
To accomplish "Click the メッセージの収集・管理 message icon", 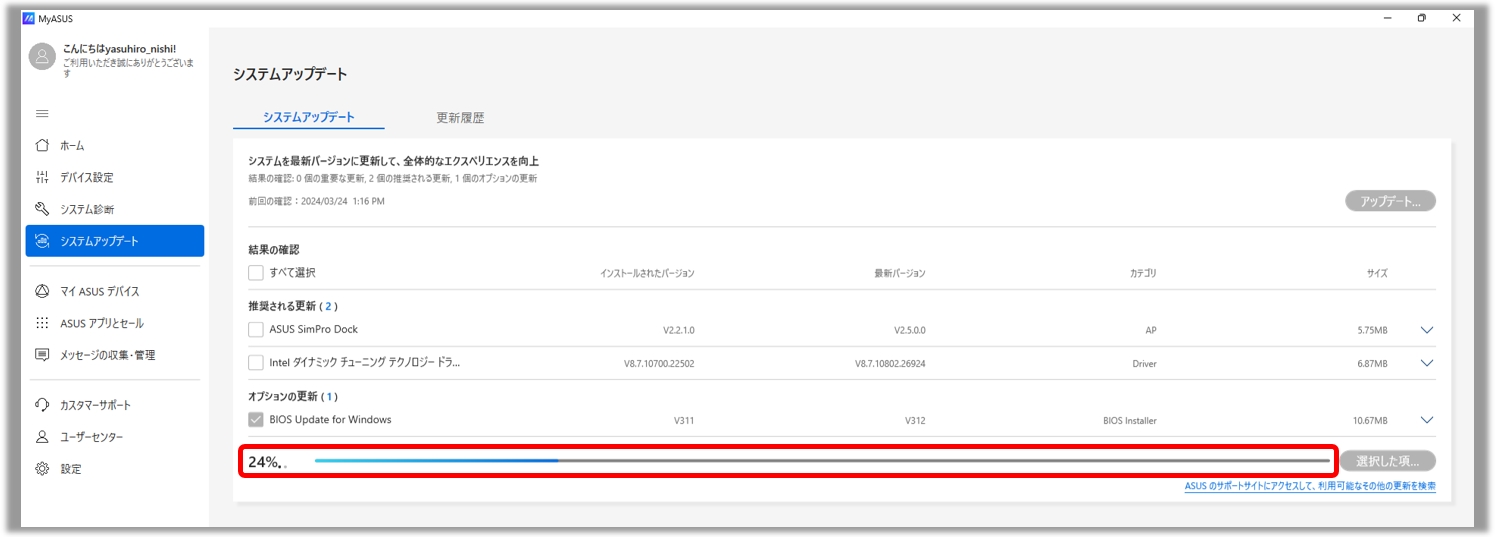I will coord(42,355).
